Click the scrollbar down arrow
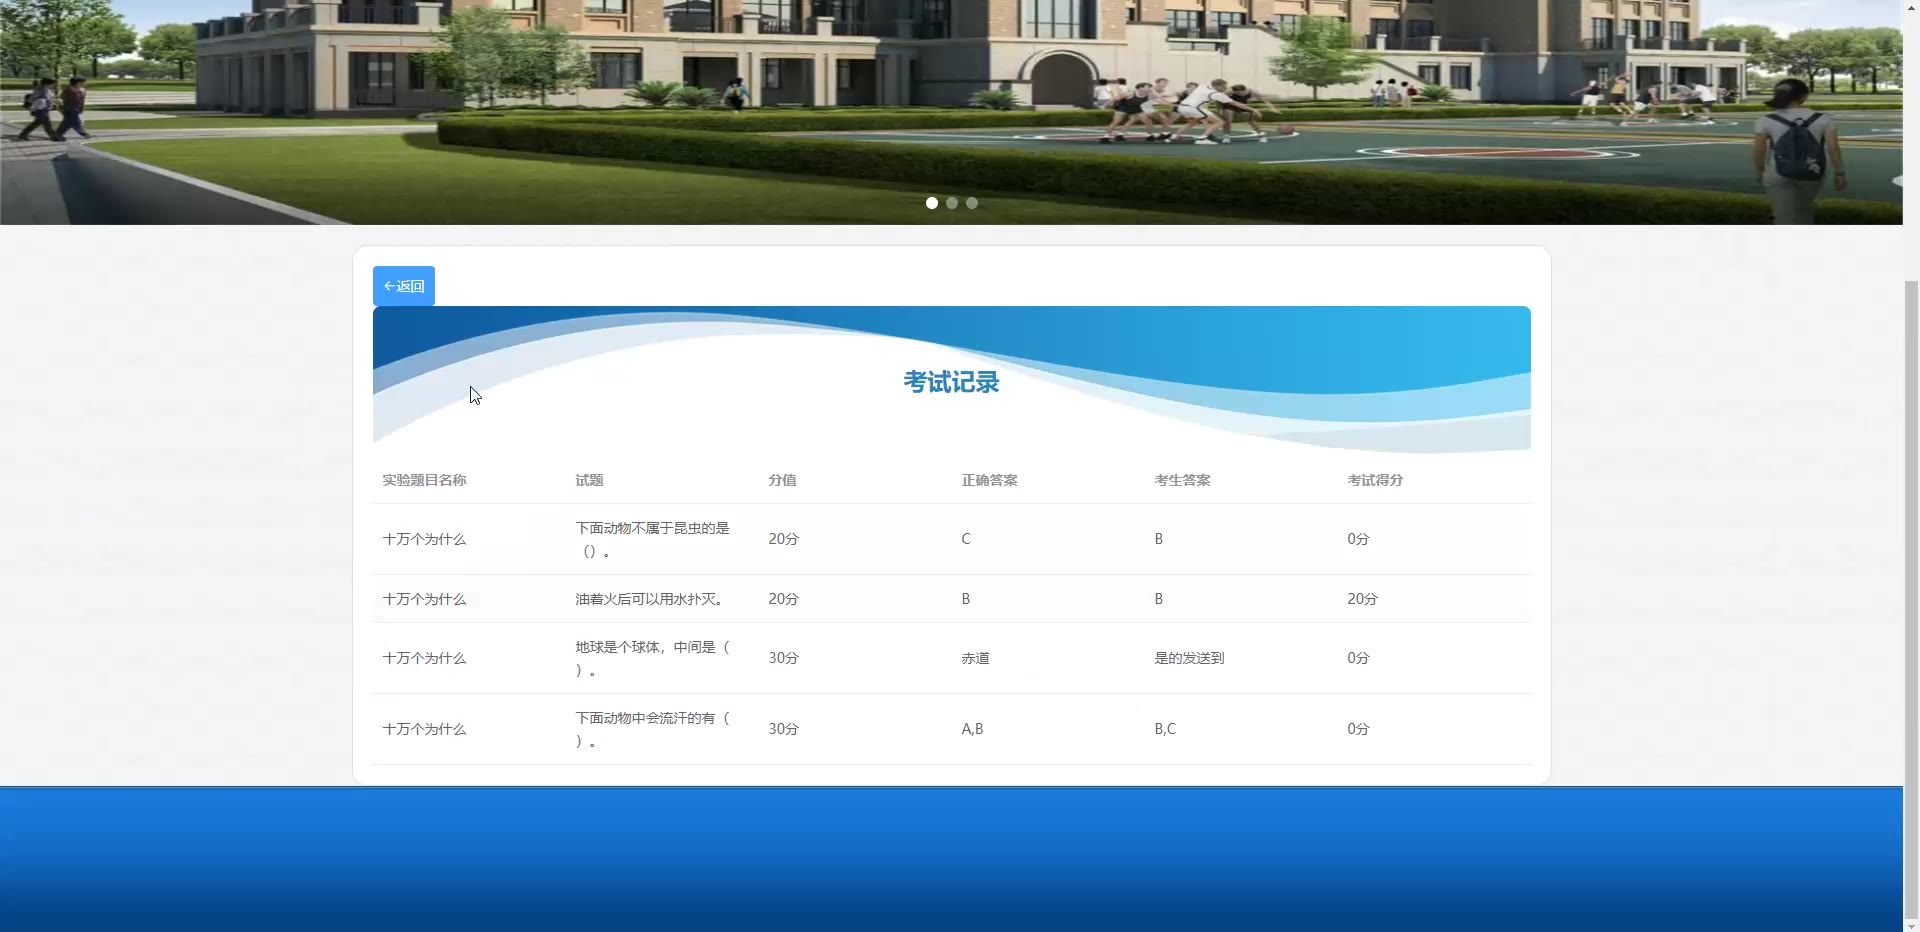The height and width of the screenshot is (932, 1920). [x=1911, y=925]
